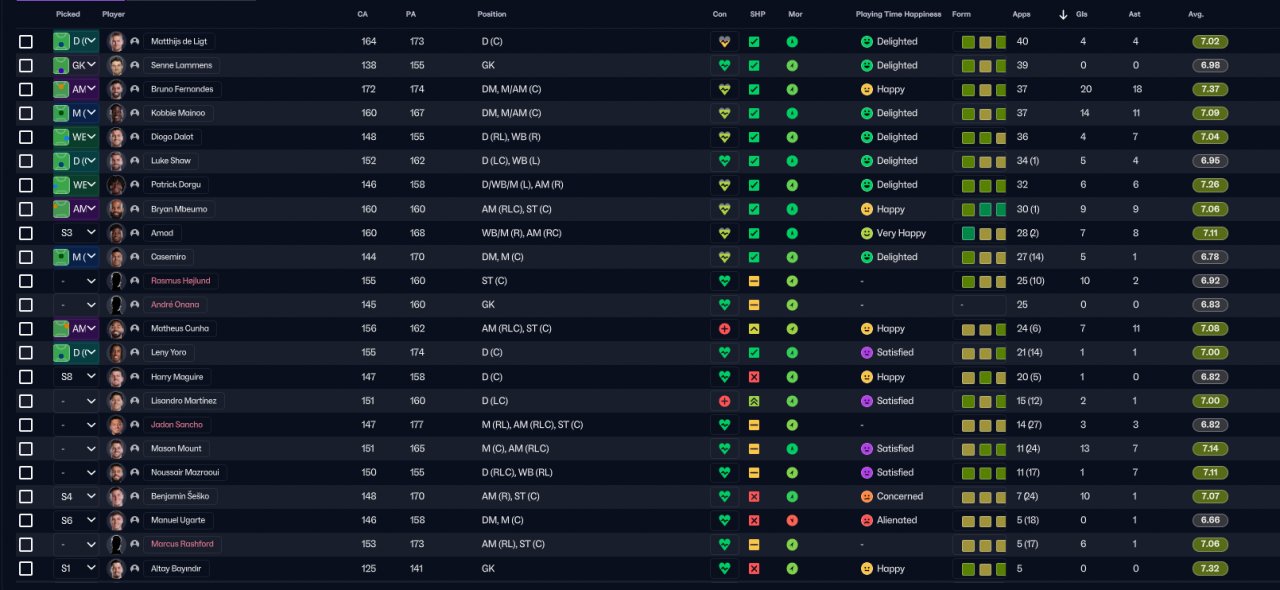Screen dimensions: 1280x590
Task: Click Manuel Ugarte's red morale icon
Action: pyautogui.click(x=792, y=521)
